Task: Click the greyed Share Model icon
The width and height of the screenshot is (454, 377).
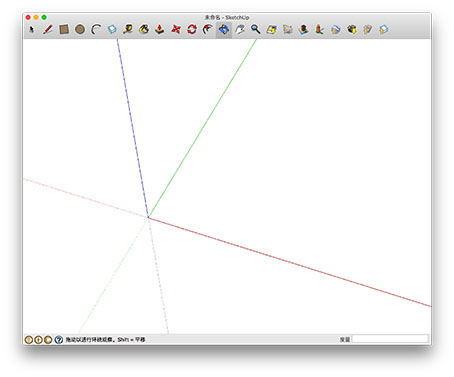Action: coord(367,30)
